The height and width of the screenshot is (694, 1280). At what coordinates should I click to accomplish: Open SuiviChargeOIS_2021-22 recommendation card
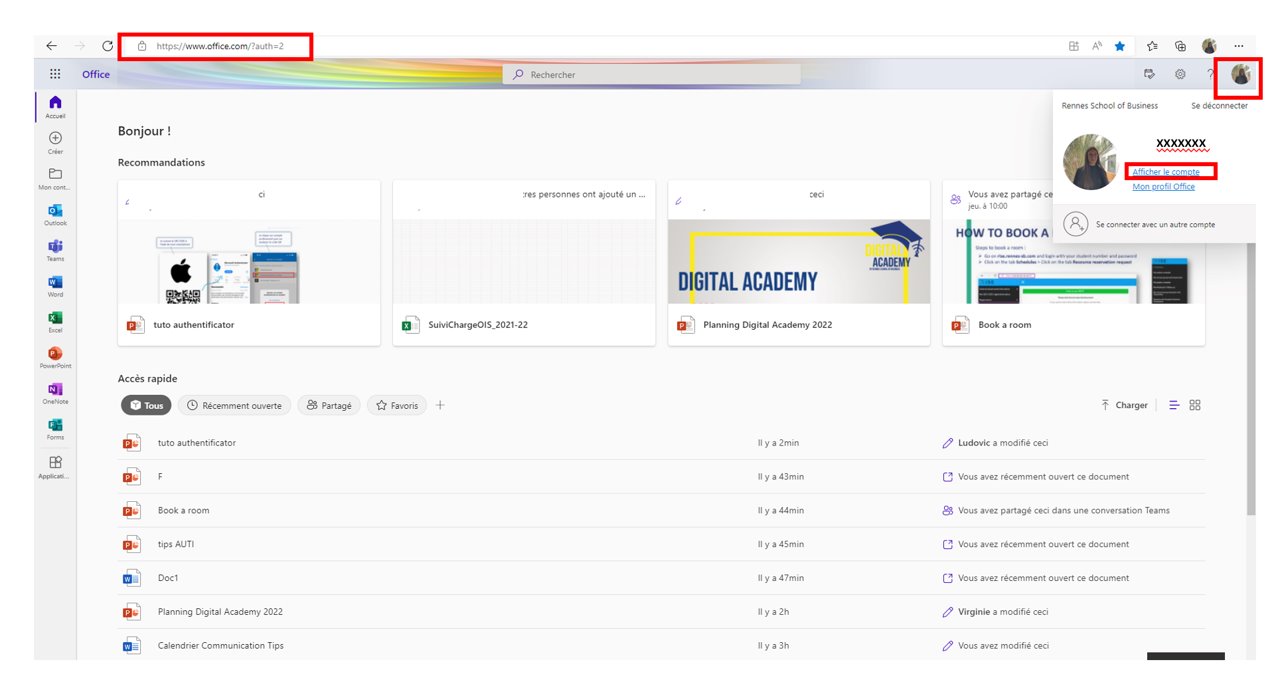[524, 263]
